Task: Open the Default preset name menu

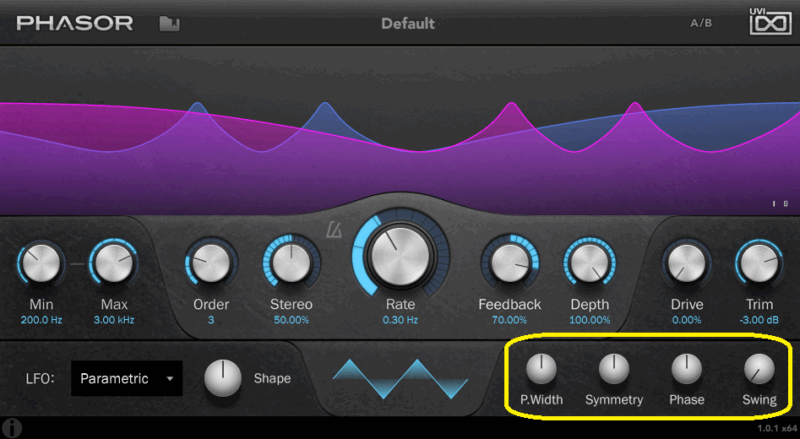Action: (x=408, y=23)
